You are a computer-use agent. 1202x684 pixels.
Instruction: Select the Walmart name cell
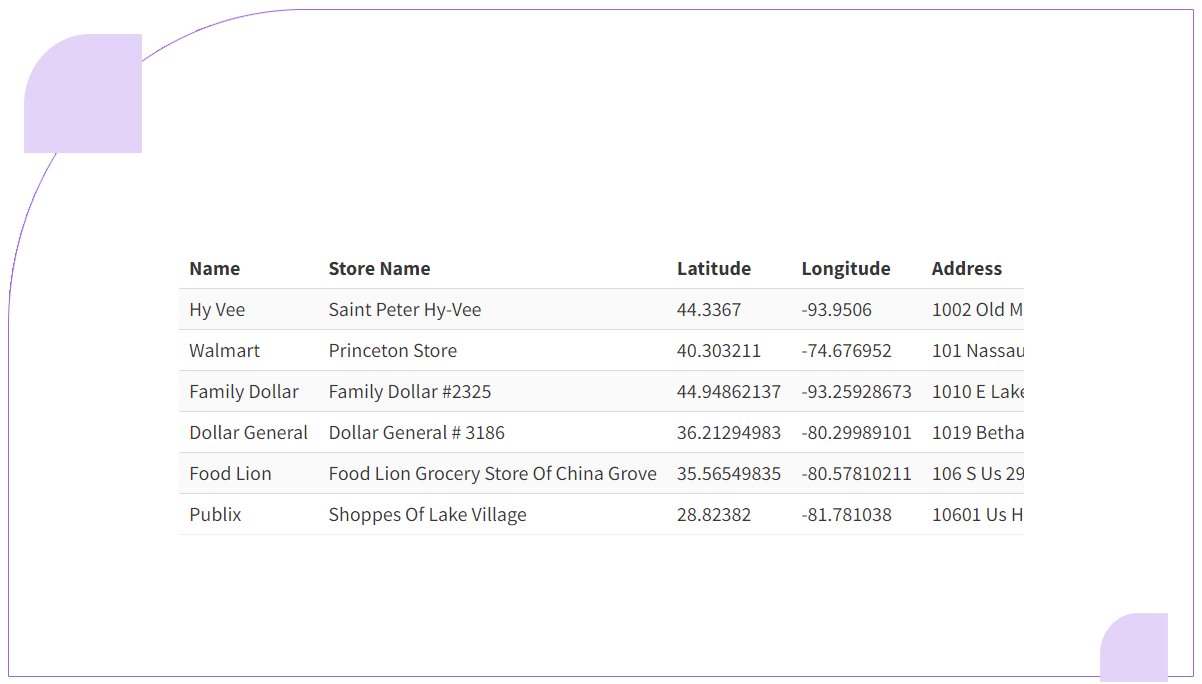224,351
